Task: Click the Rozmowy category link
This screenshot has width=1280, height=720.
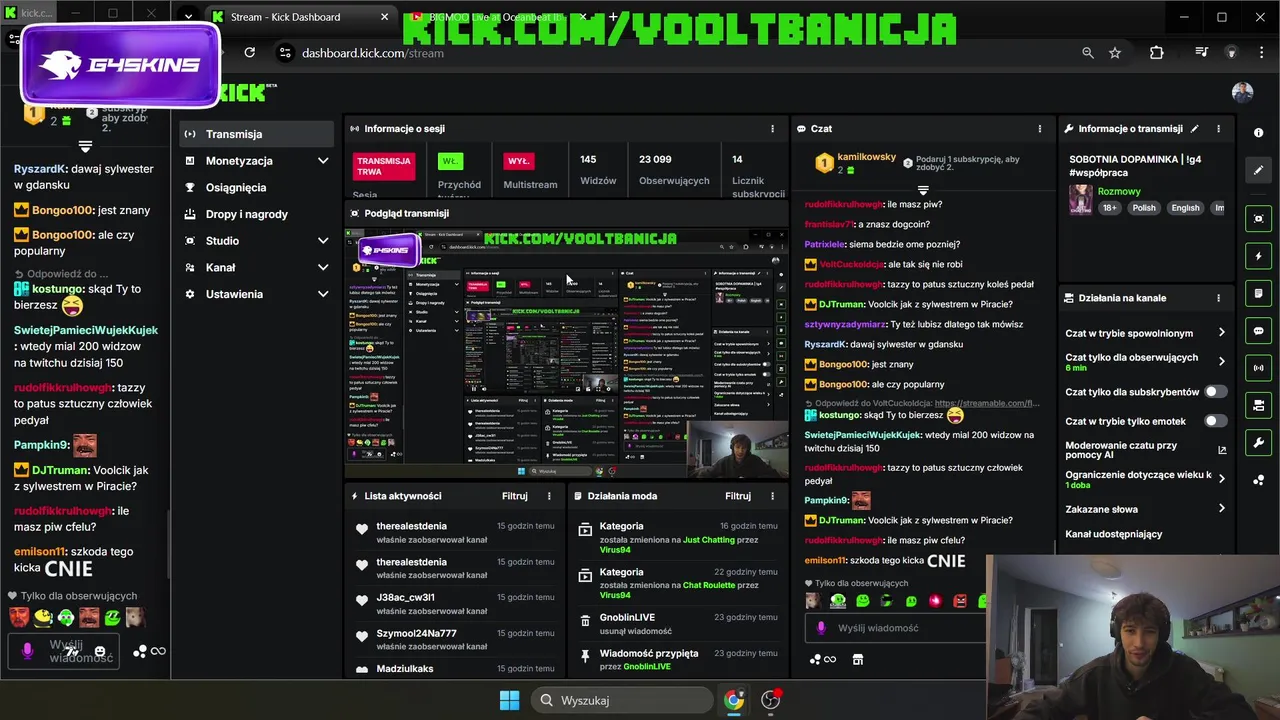Action: click(x=1119, y=191)
